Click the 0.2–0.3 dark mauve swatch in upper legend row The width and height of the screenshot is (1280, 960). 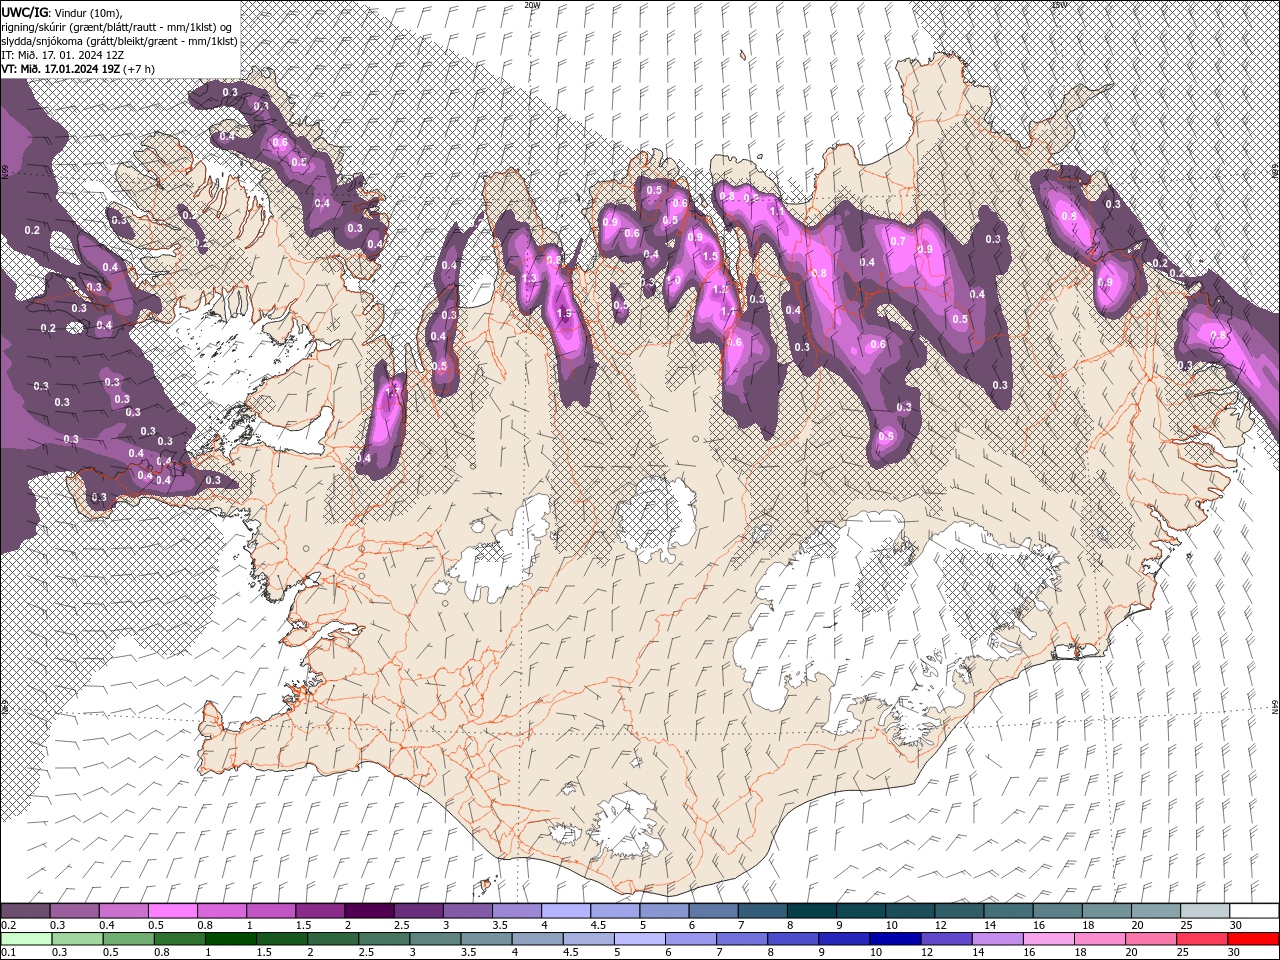pos(26,911)
